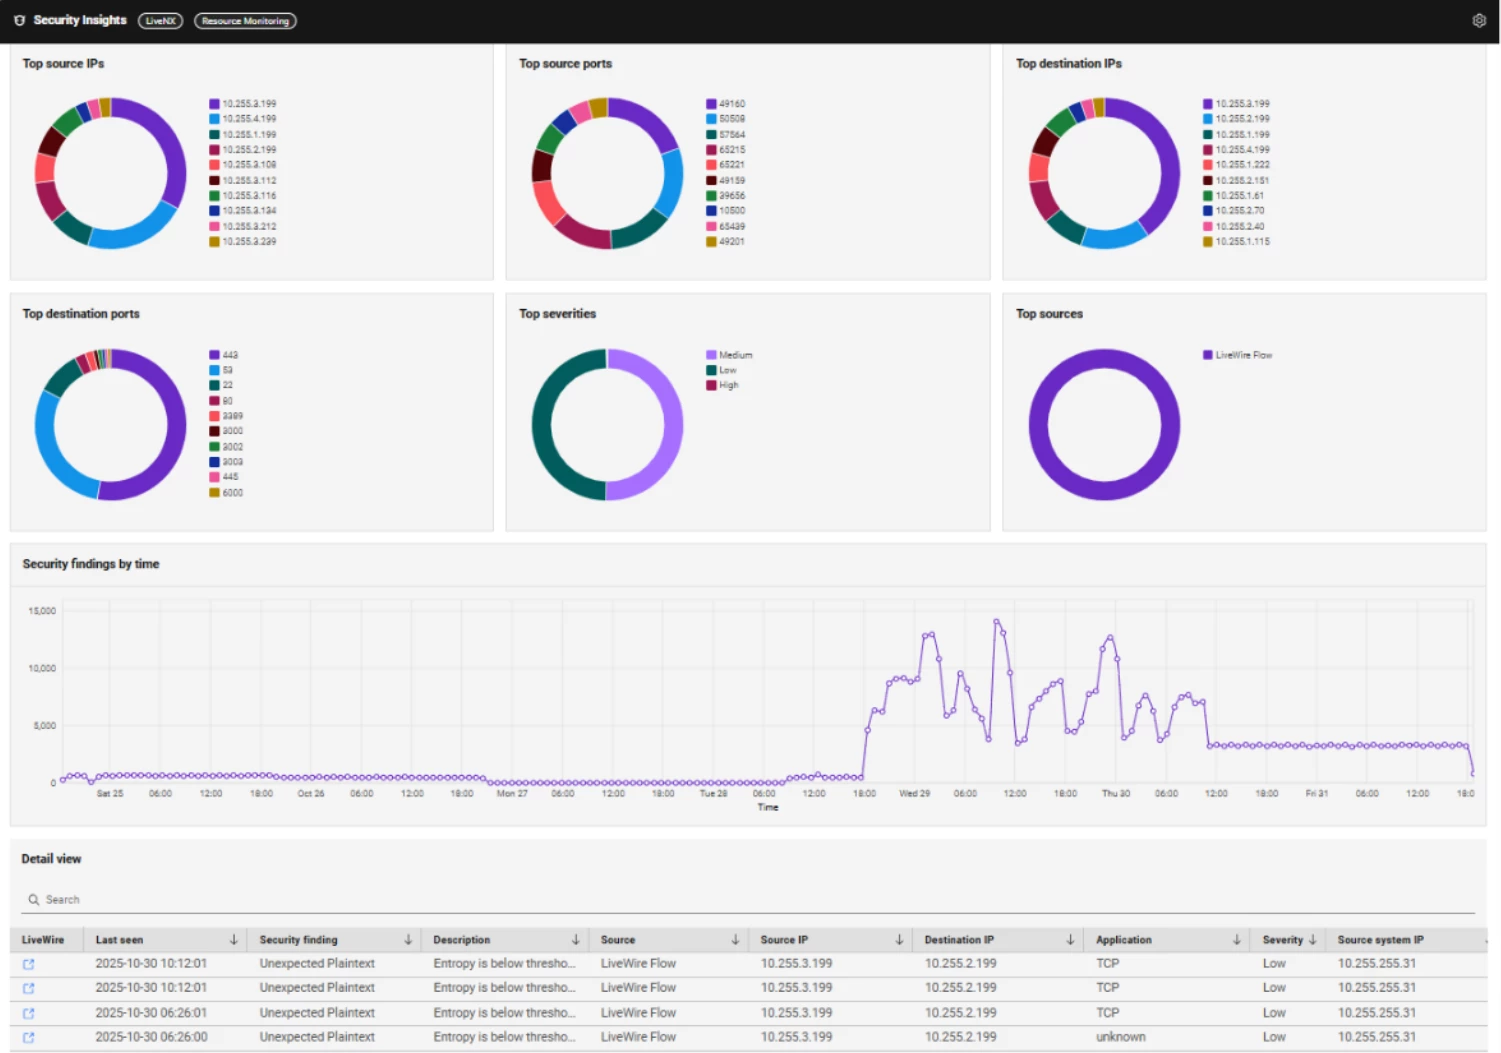Sort by Security finding arrow
1501x1053 pixels.
pyautogui.click(x=408, y=939)
